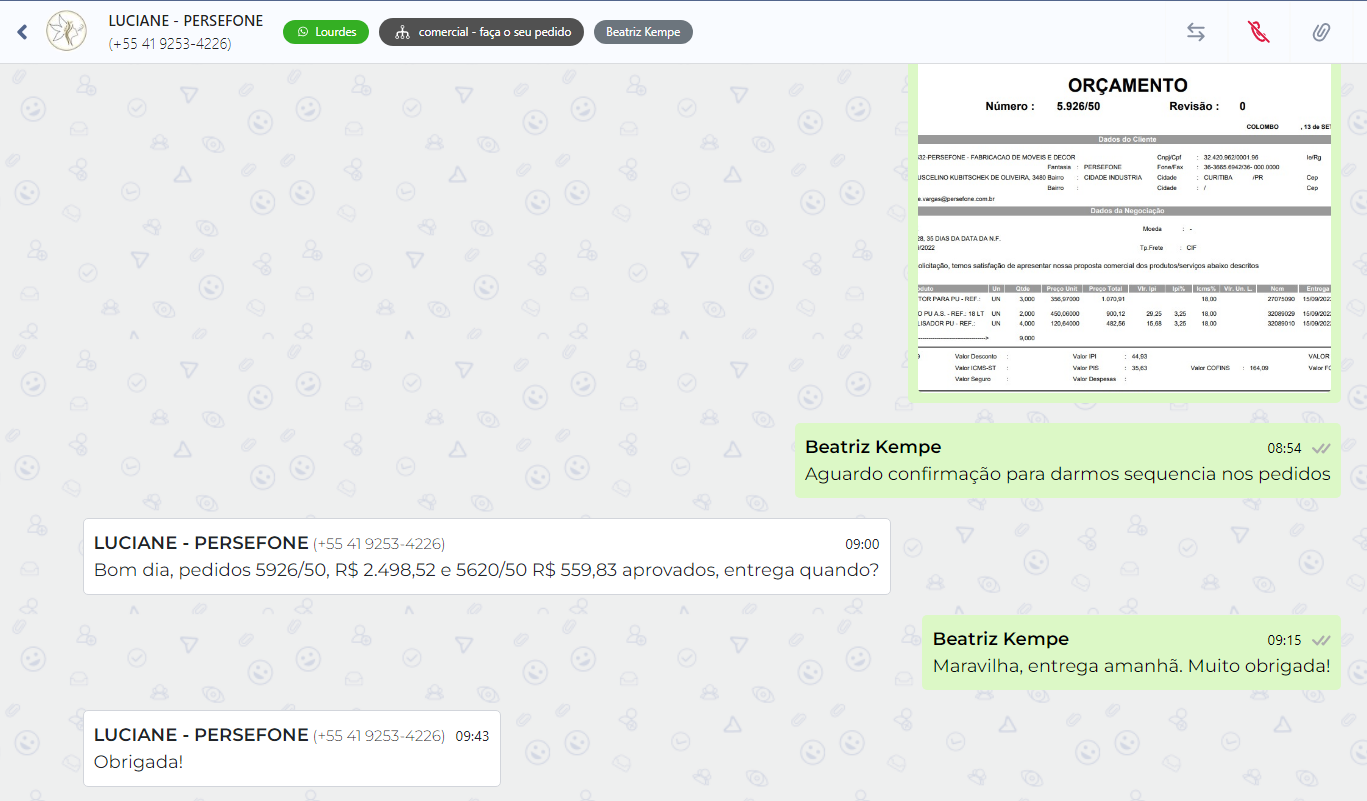This screenshot has width=1367, height=801.
Task: Click the 'Obrigada!' message from Luciane
Action: click(x=139, y=762)
